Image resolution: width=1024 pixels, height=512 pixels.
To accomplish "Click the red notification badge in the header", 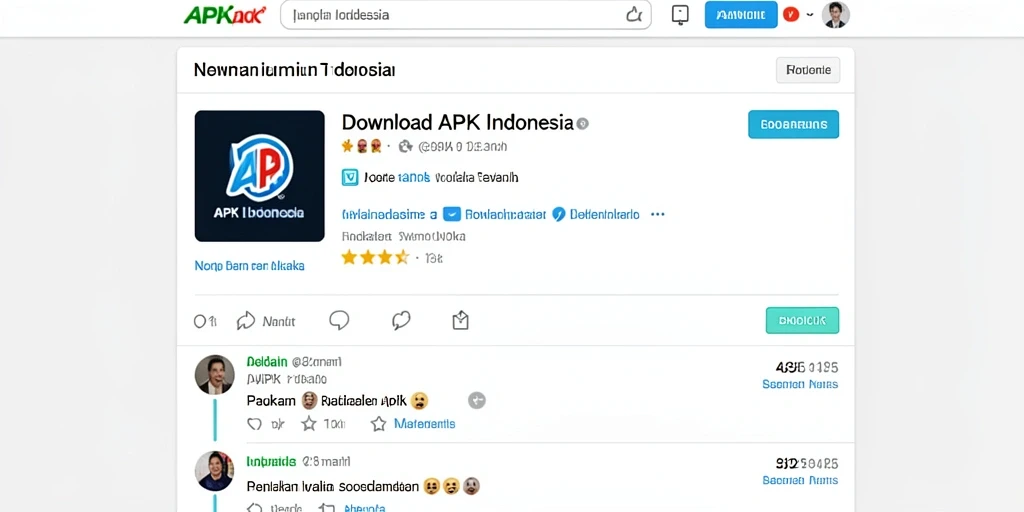I will click(791, 14).
